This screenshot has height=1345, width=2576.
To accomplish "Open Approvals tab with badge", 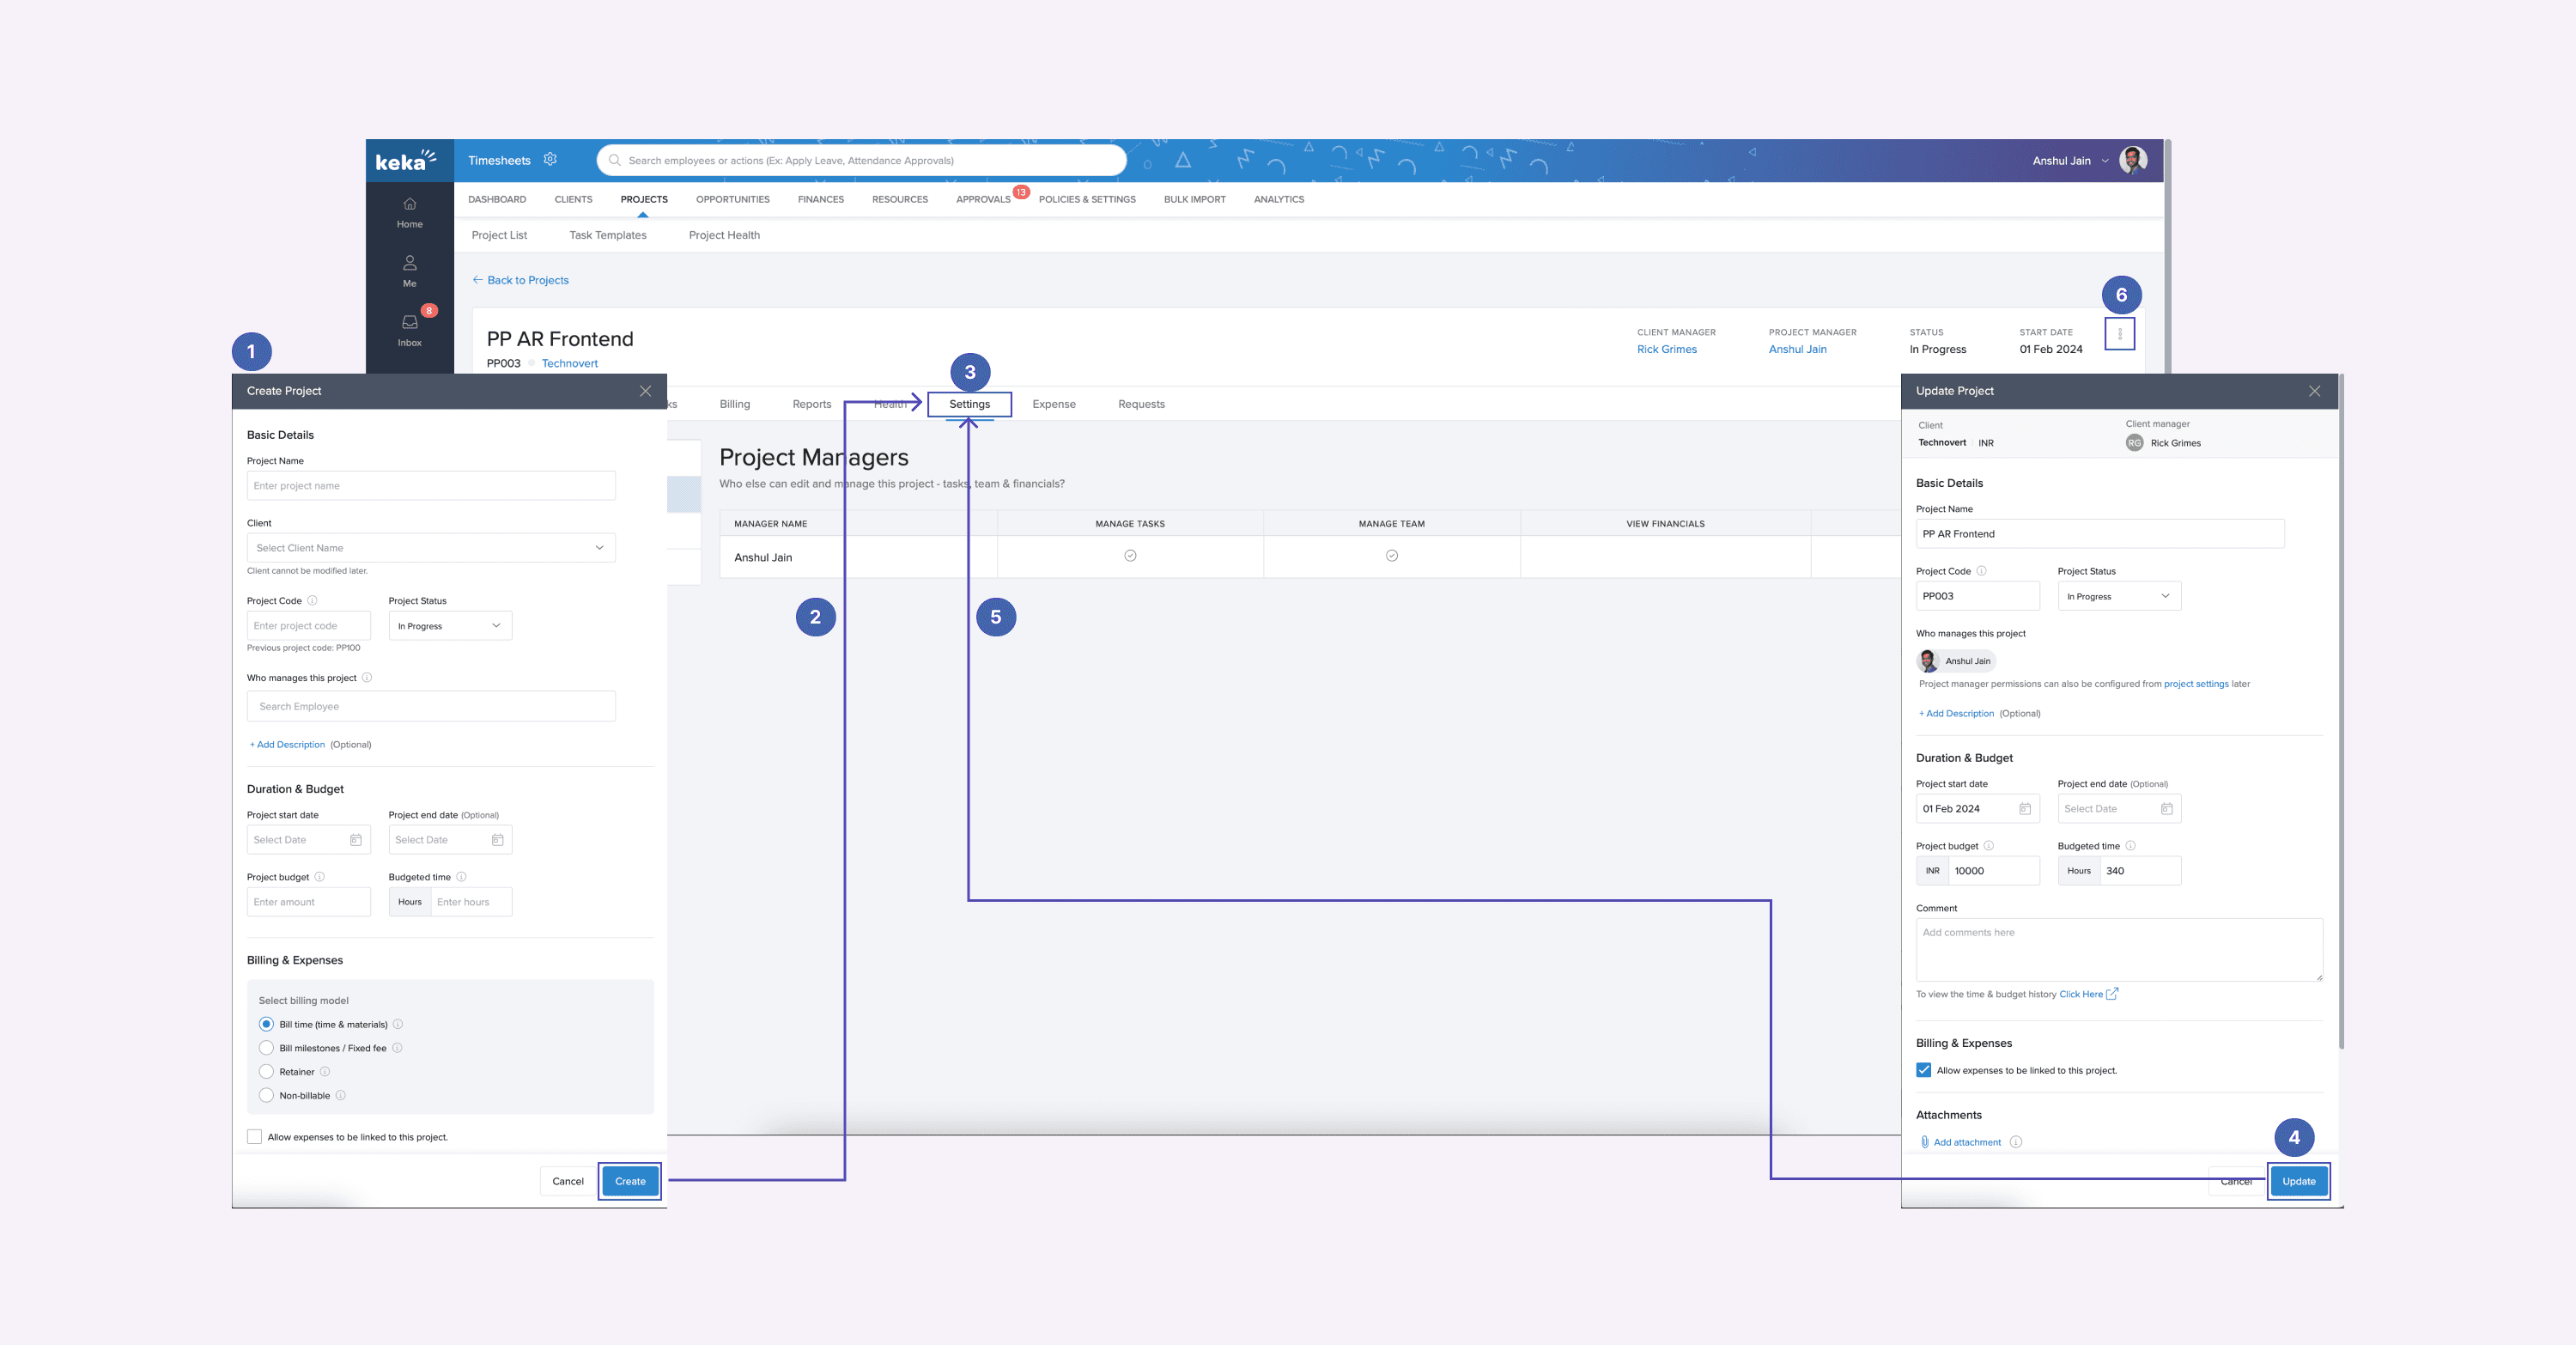I will click(983, 199).
